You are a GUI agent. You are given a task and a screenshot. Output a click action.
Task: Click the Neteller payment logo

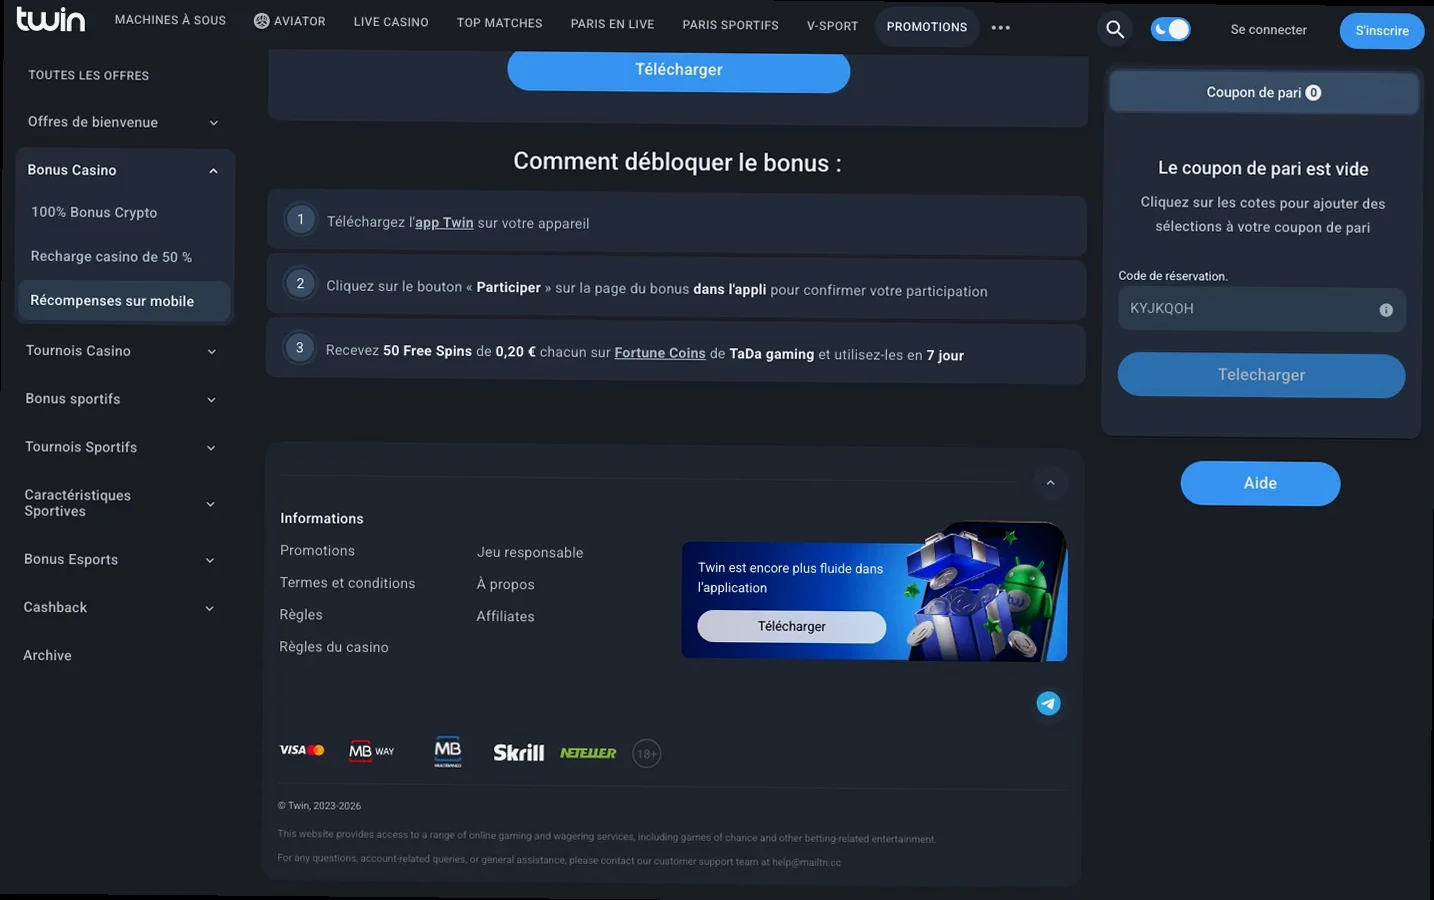tap(588, 753)
